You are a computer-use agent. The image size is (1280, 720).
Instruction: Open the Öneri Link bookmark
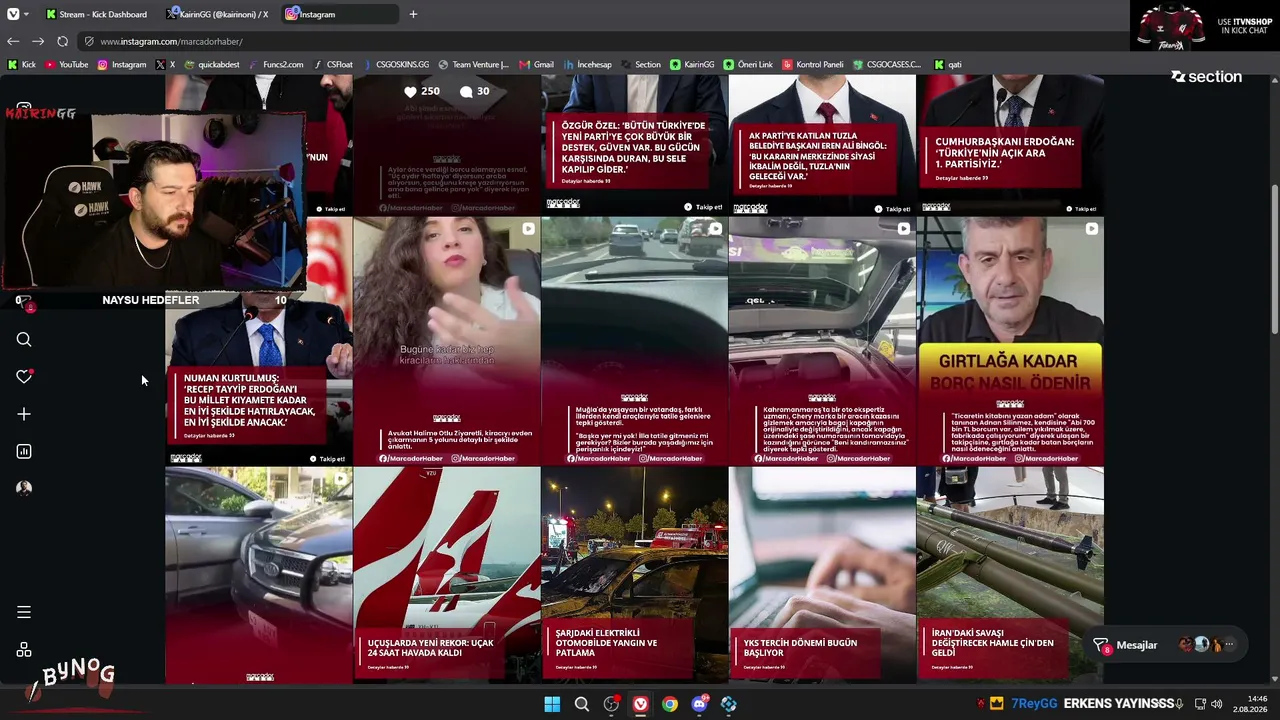coord(748,64)
